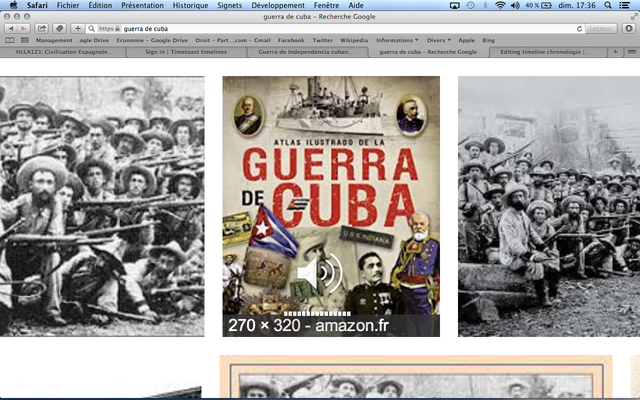Open Management Google Drive bookmark
Viewport: 640px width, 400px height.
(72, 40)
